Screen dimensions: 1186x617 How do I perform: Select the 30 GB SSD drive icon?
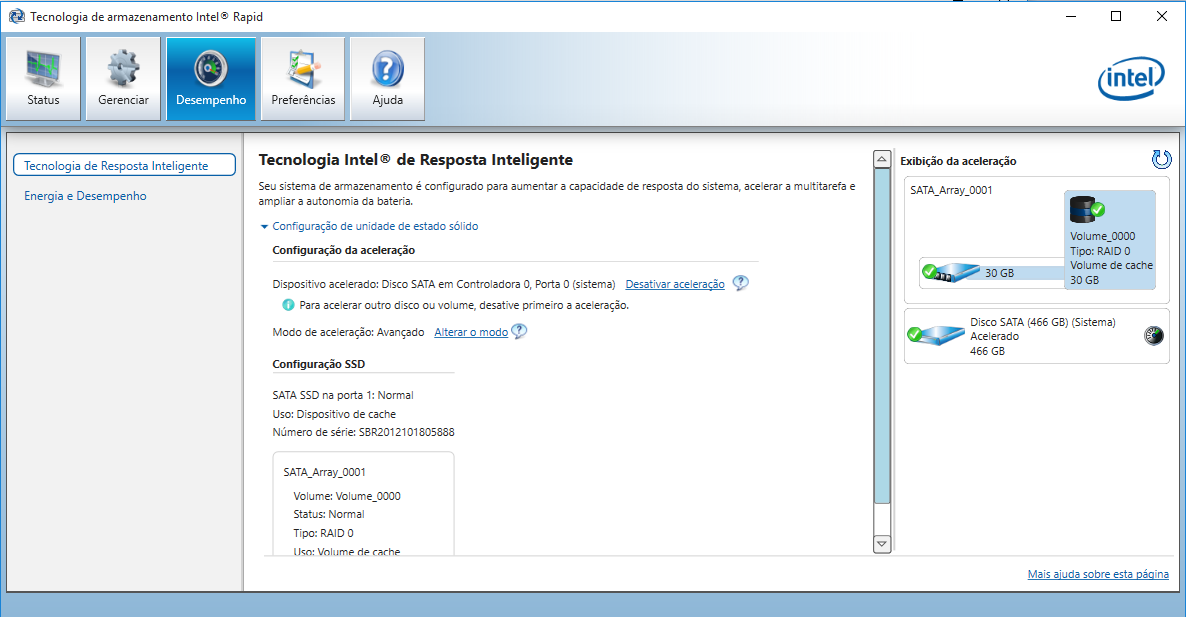951,272
